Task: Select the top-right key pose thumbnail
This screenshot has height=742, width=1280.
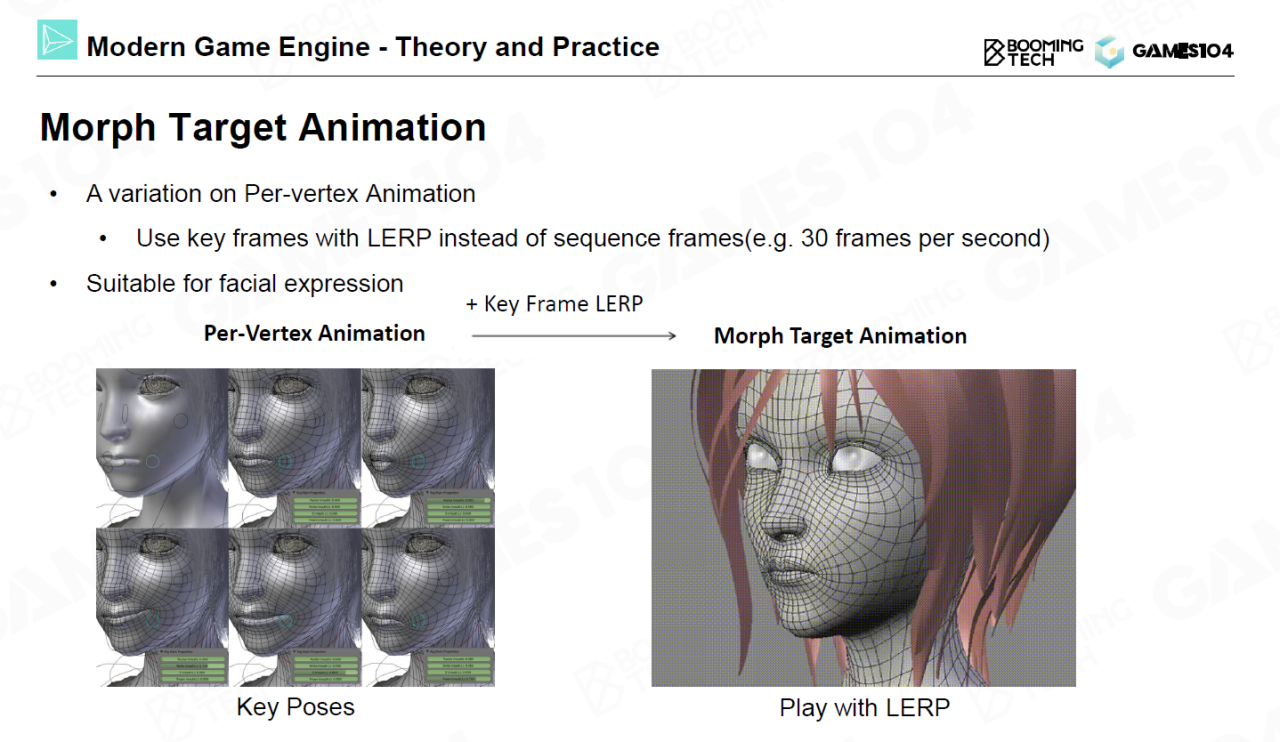Action: pos(428,447)
